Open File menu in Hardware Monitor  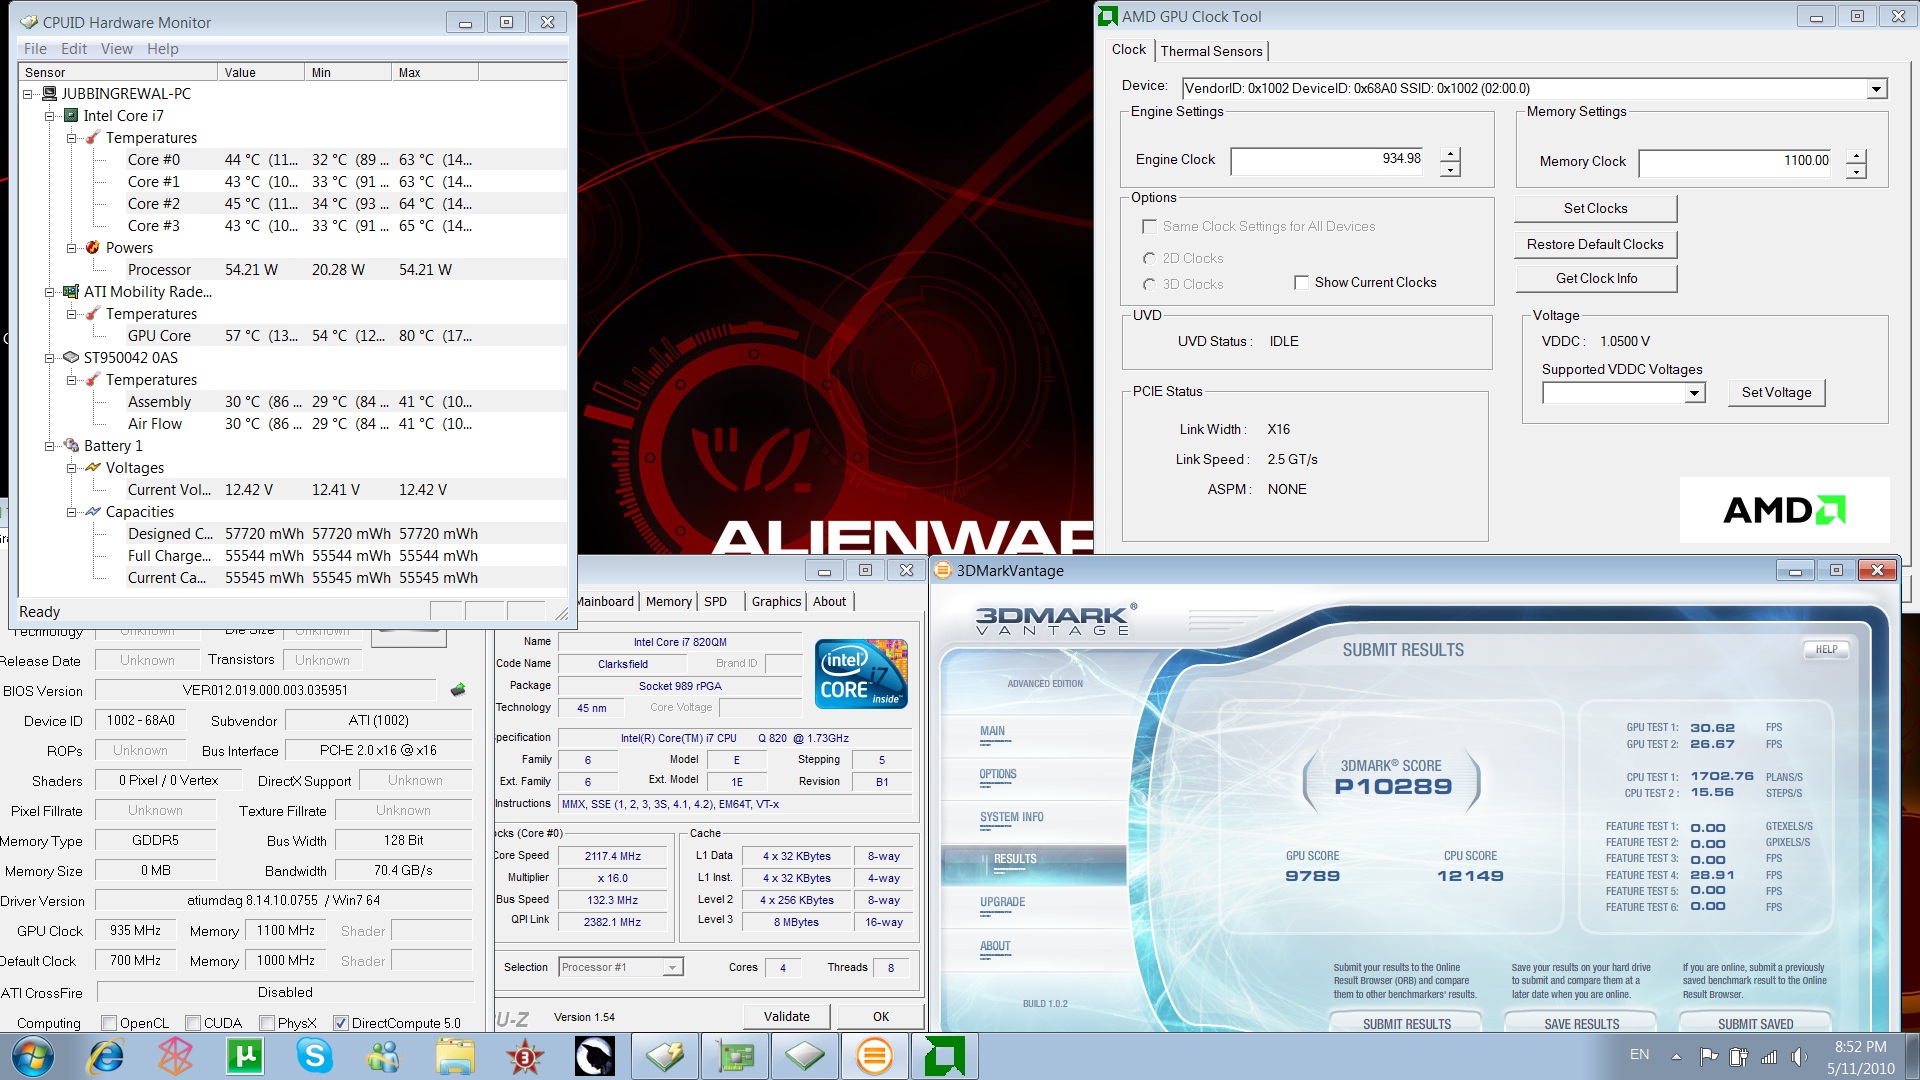35,49
